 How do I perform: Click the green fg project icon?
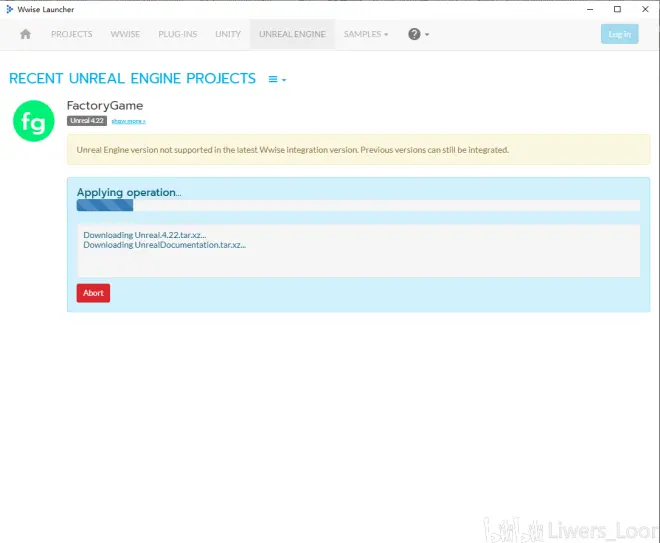[x=34, y=121]
